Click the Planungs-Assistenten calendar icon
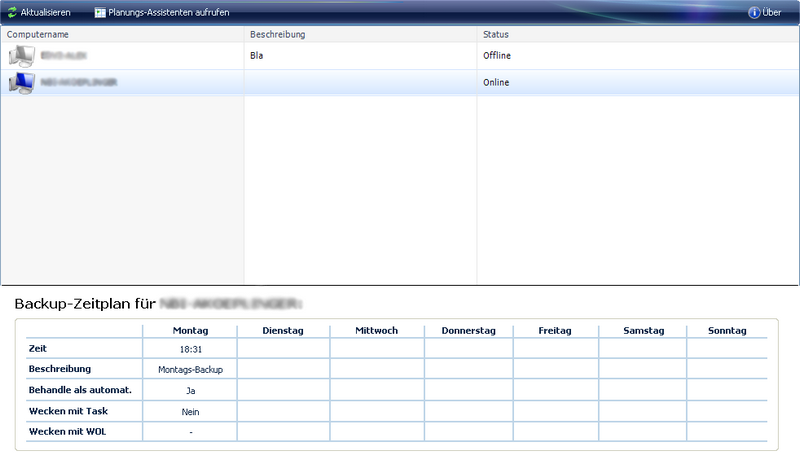The width and height of the screenshot is (800, 460). coord(100,12)
